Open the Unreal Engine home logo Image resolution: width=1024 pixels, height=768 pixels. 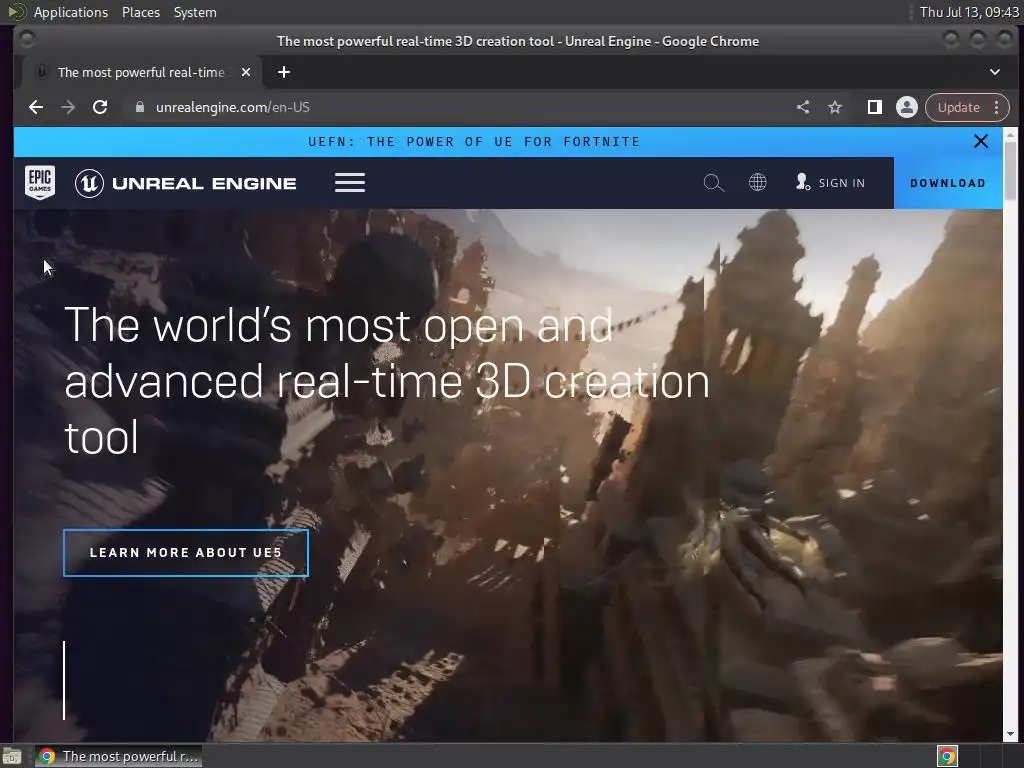(x=185, y=184)
